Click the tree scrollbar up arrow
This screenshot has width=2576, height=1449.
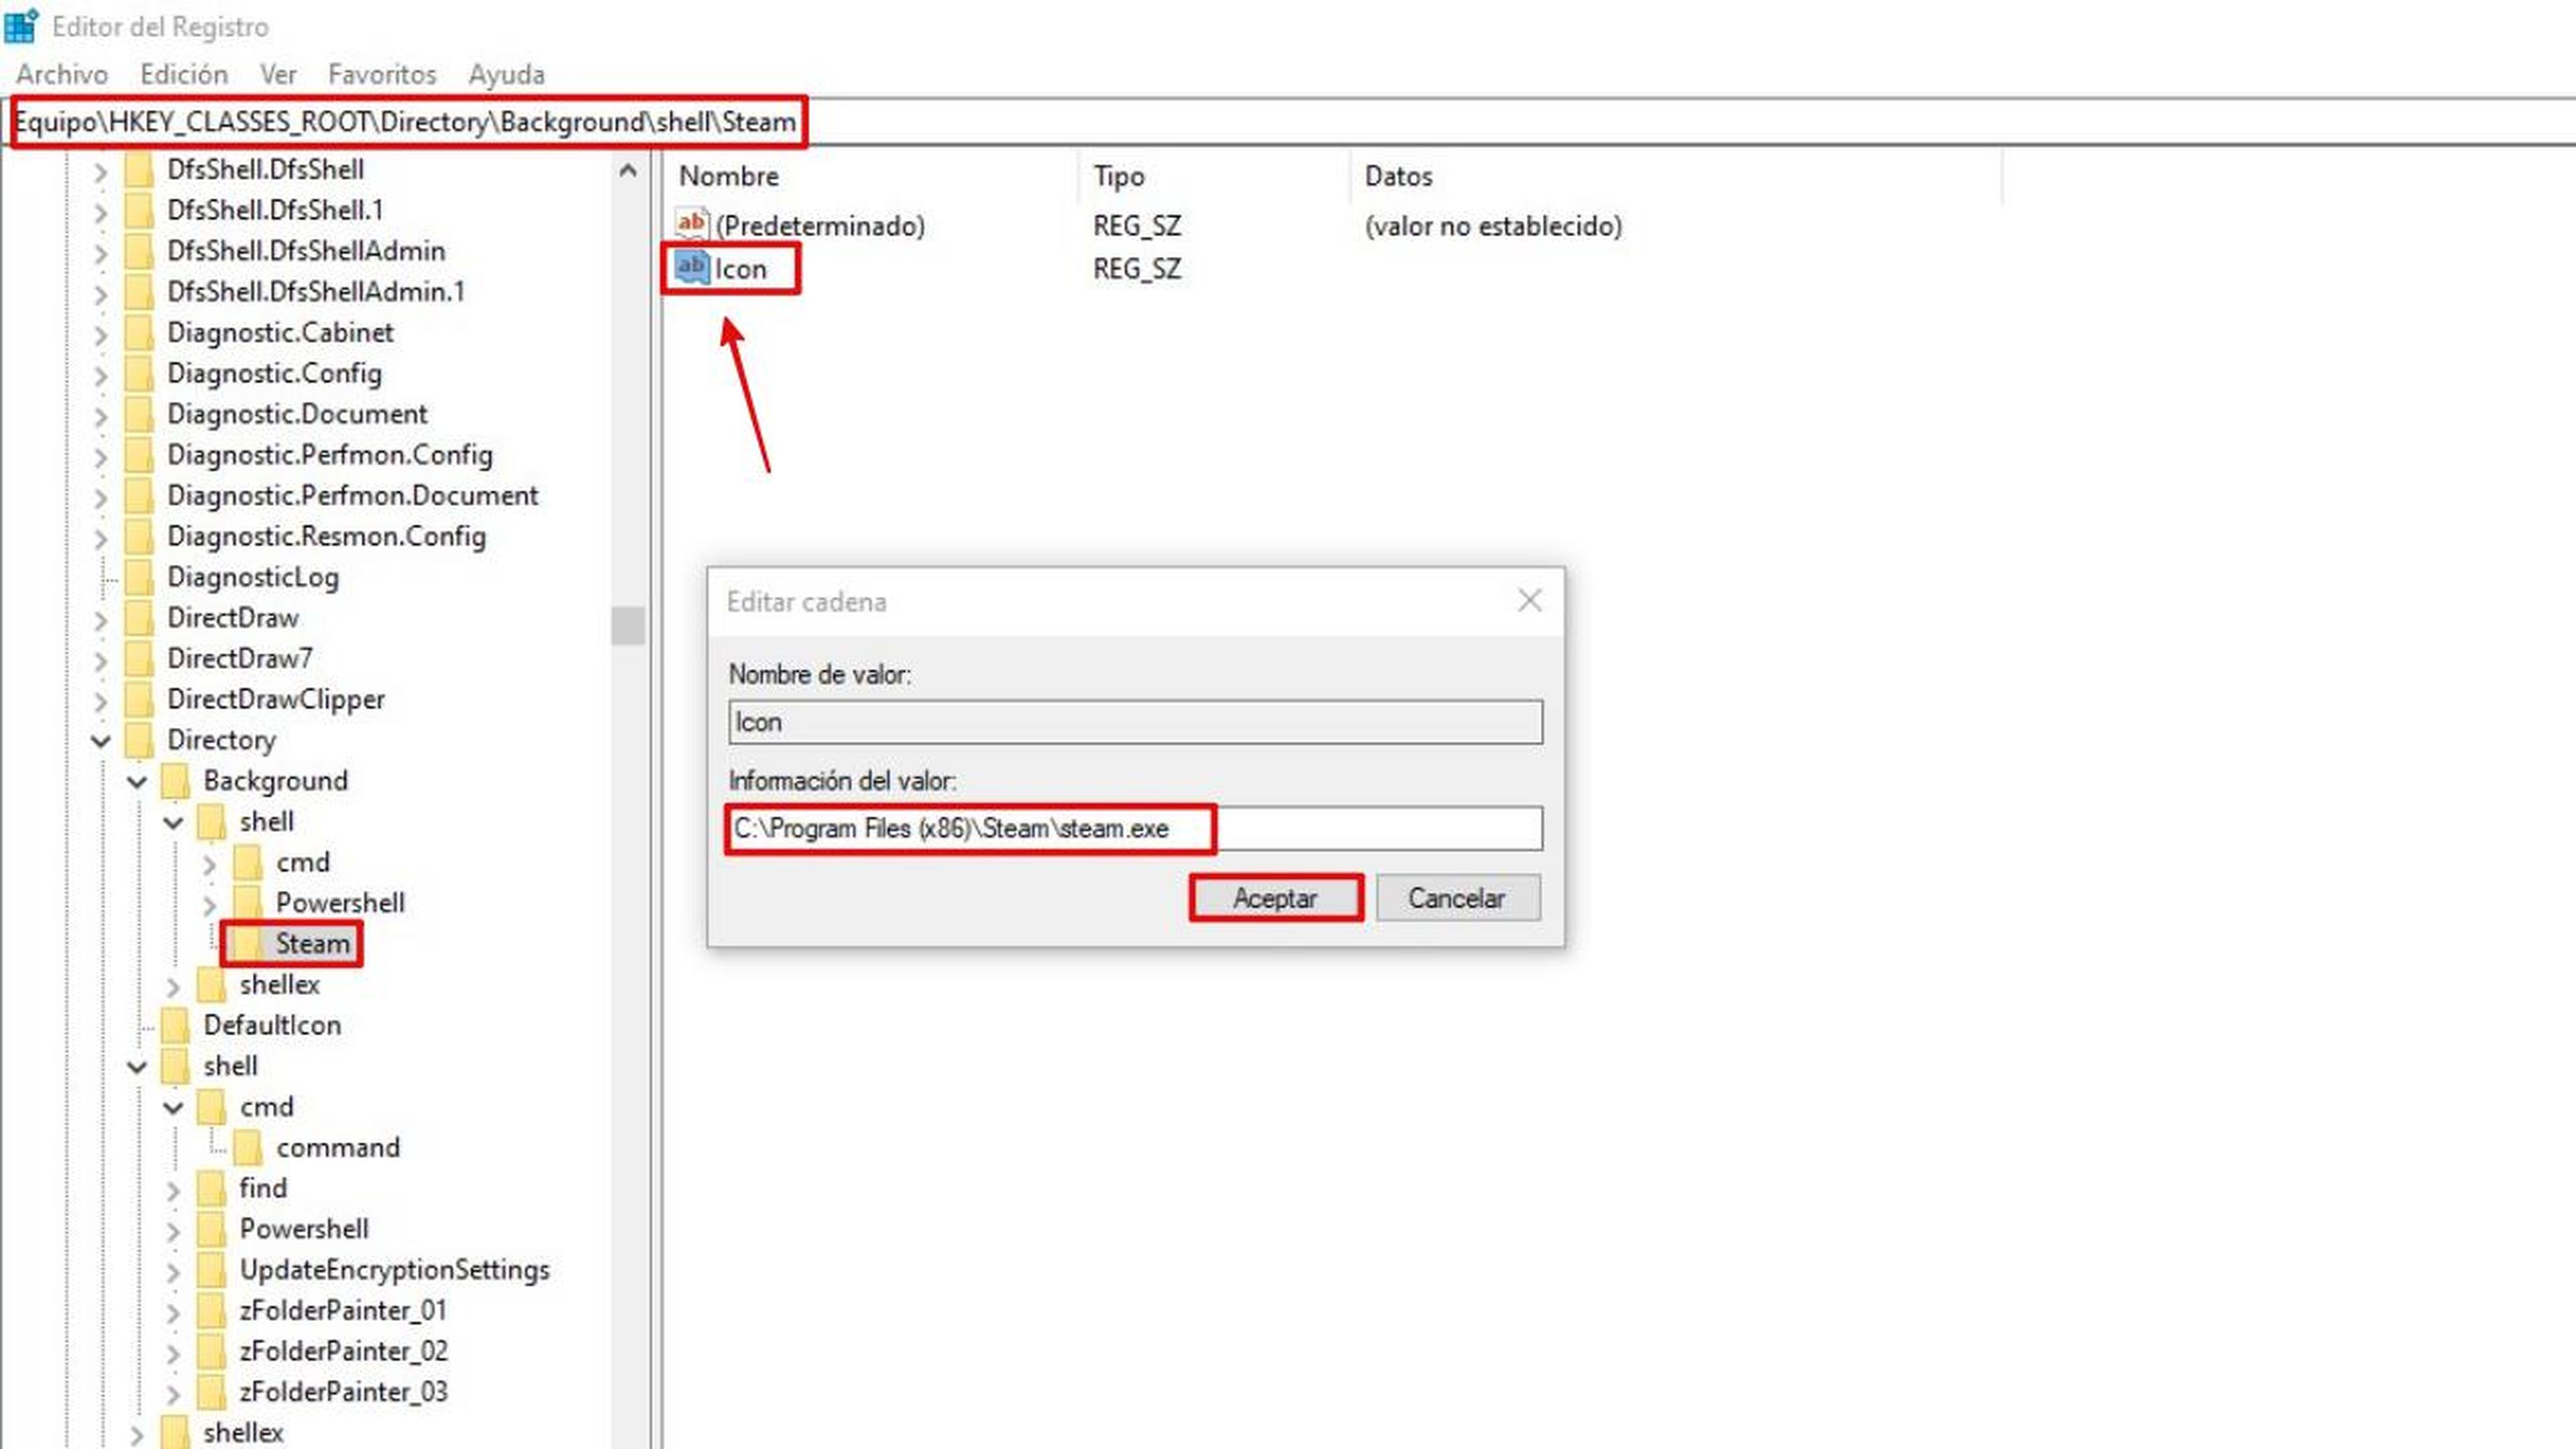pos(628,171)
